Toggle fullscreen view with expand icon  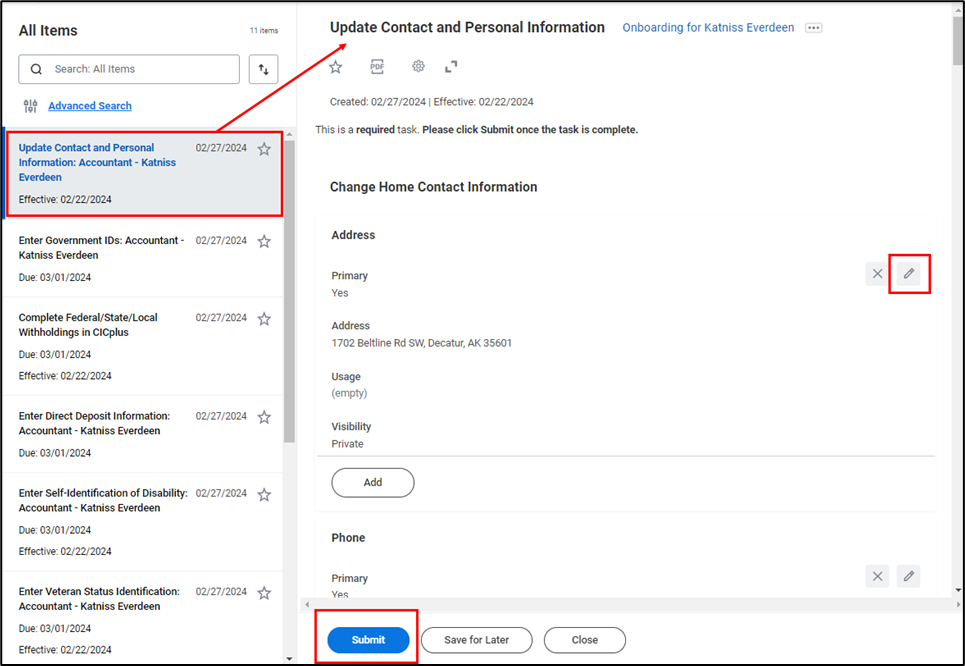coord(451,67)
